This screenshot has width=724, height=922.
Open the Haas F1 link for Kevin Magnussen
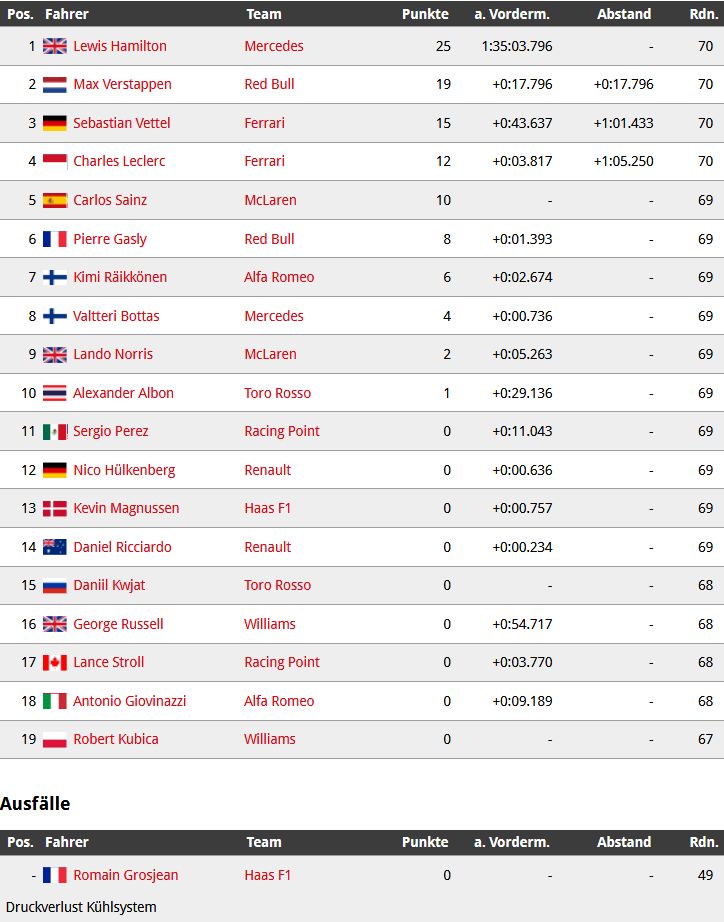[x=268, y=508]
